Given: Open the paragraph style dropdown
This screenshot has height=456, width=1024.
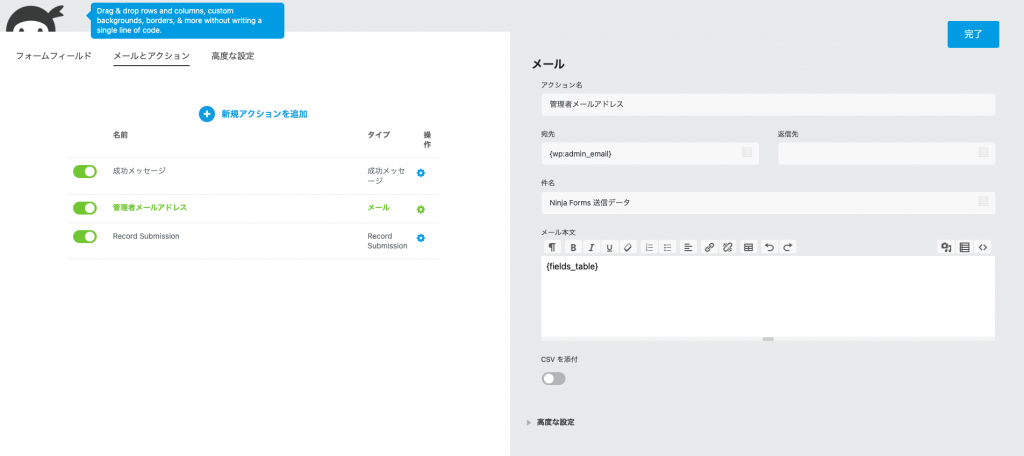Looking at the screenshot, I should (x=552, y=247).
